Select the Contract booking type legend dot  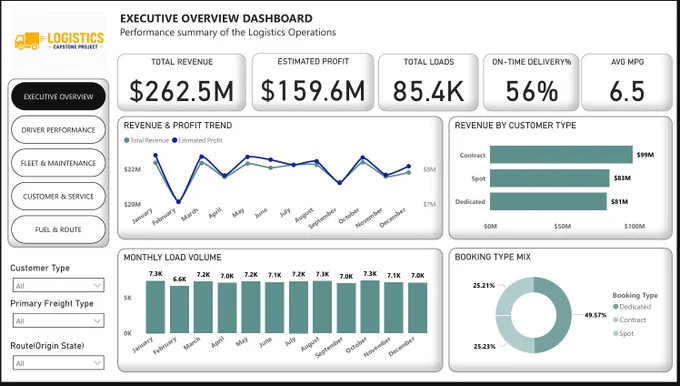[615, 320]
